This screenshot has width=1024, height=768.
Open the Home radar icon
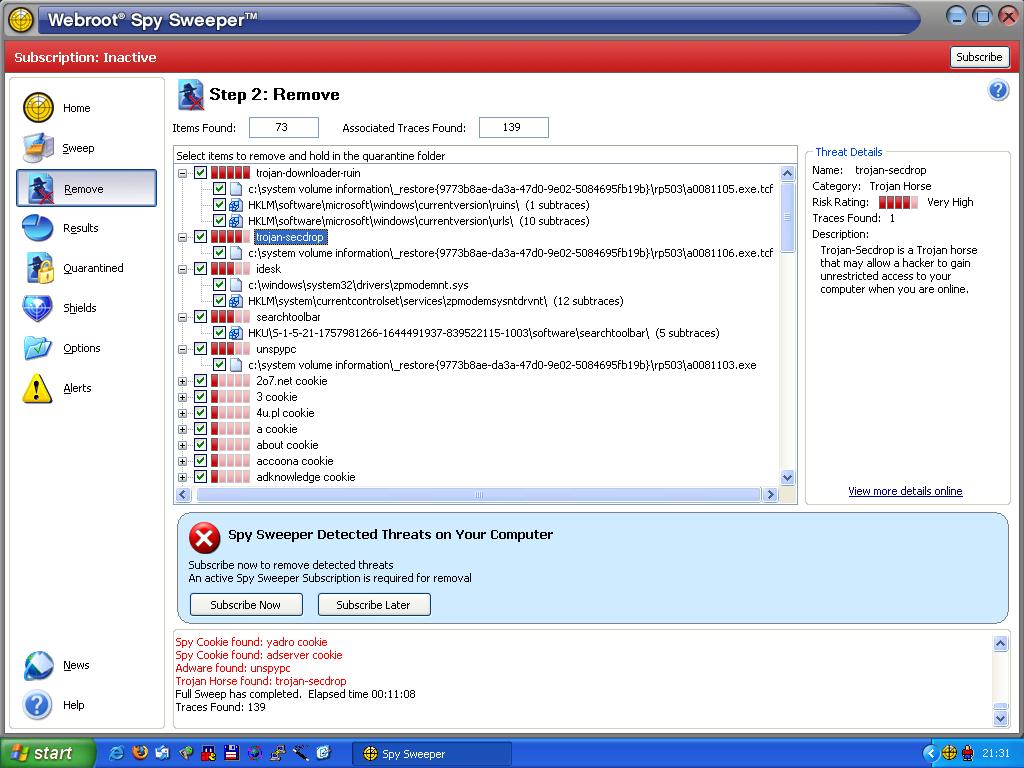tap(39, 108)
